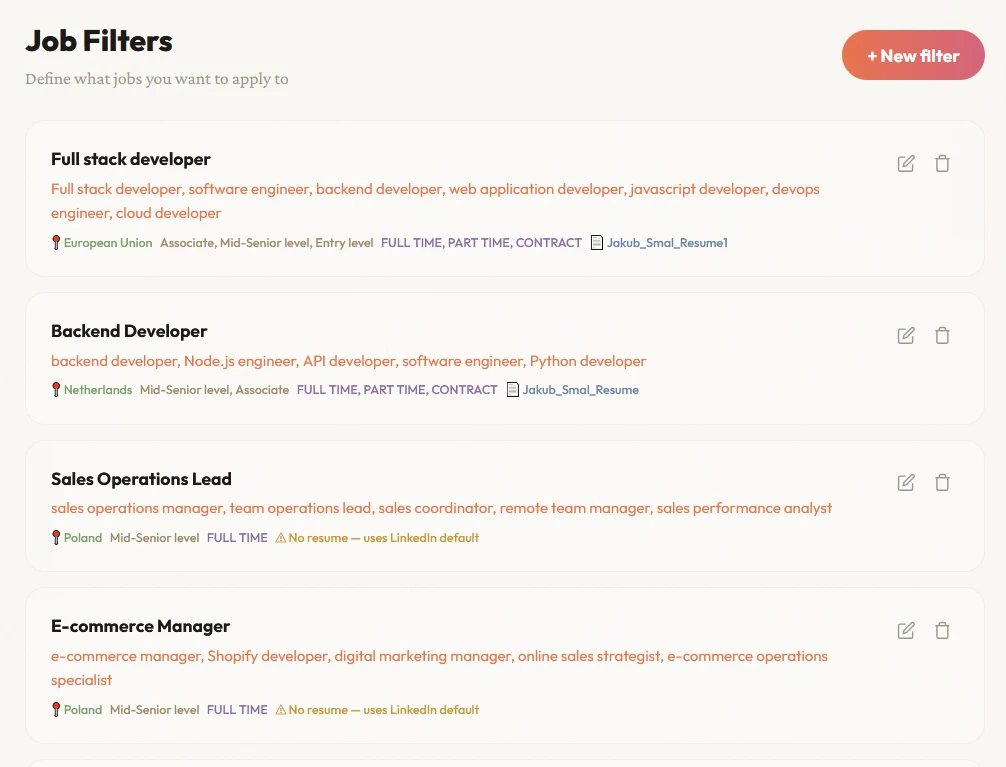Click the Job Filters page heading
1006x767 pixels.
point(99,41)
